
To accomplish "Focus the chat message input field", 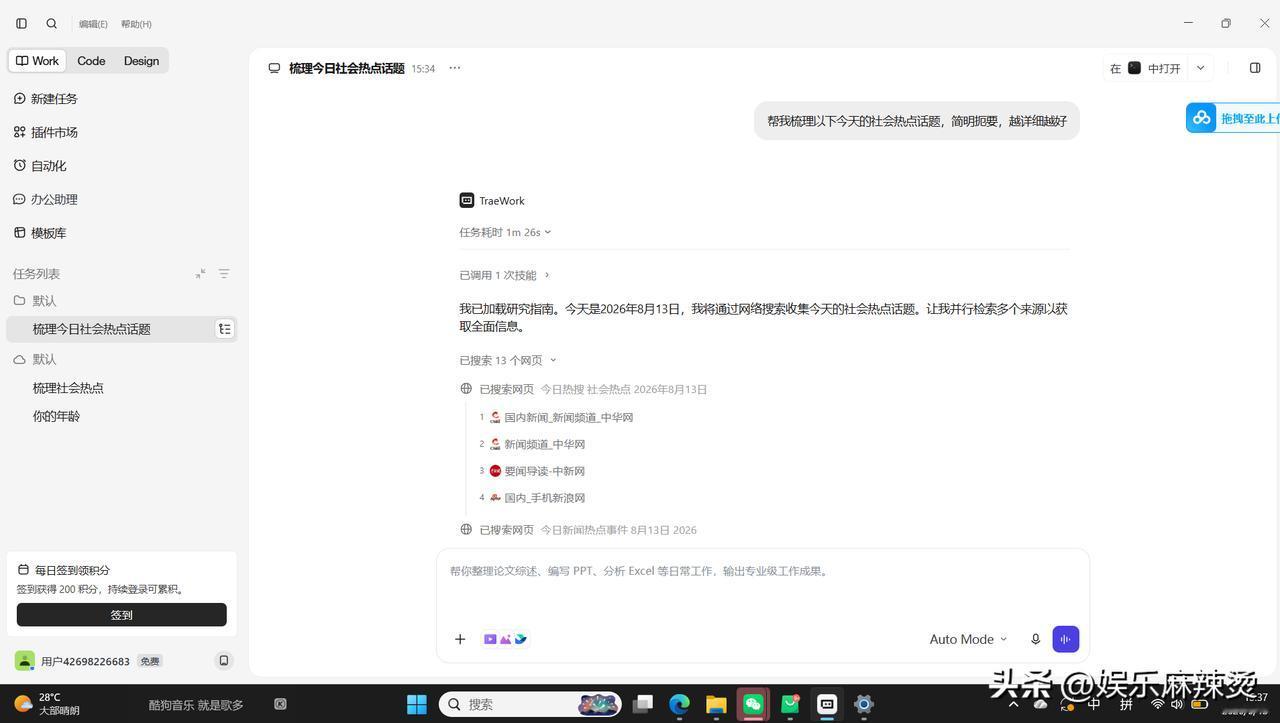I will coord(762,571).
